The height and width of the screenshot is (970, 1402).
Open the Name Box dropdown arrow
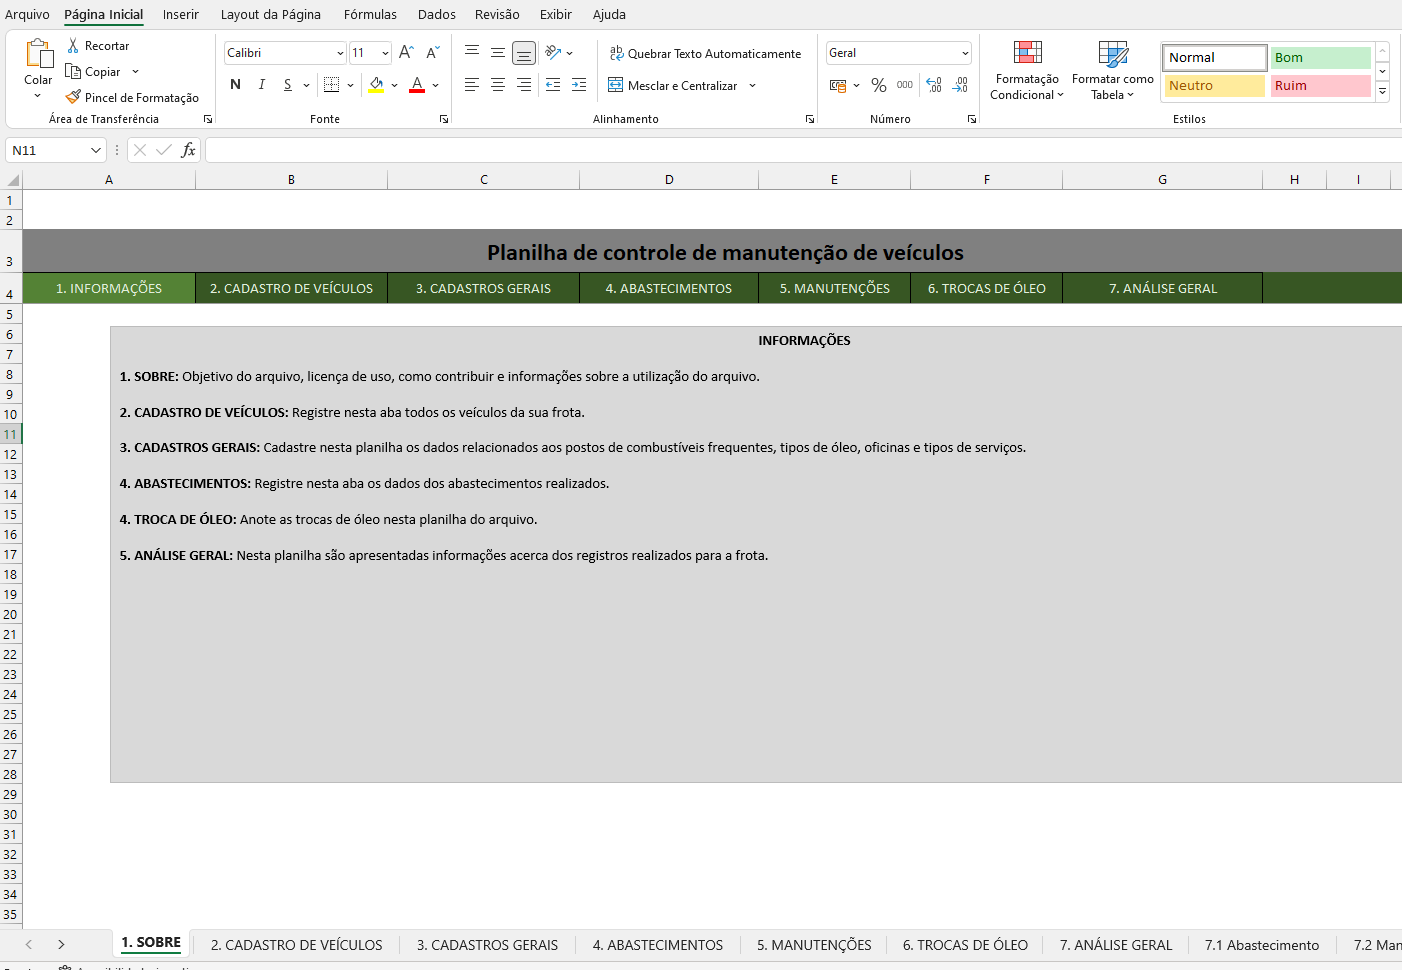pos(96,150)
